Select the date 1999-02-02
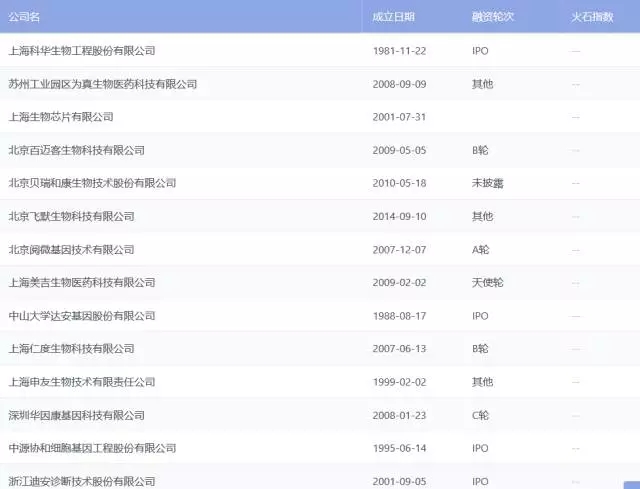The image size is (640, 489). [399, 382]
